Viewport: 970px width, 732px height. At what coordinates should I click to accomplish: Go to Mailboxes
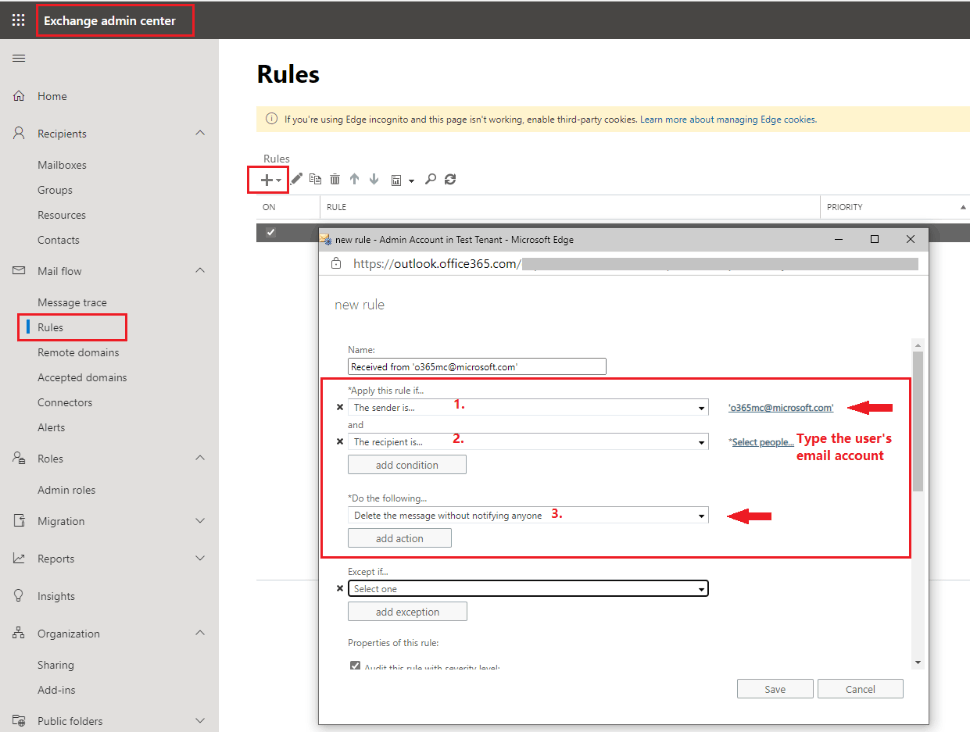tap(62, 165)
